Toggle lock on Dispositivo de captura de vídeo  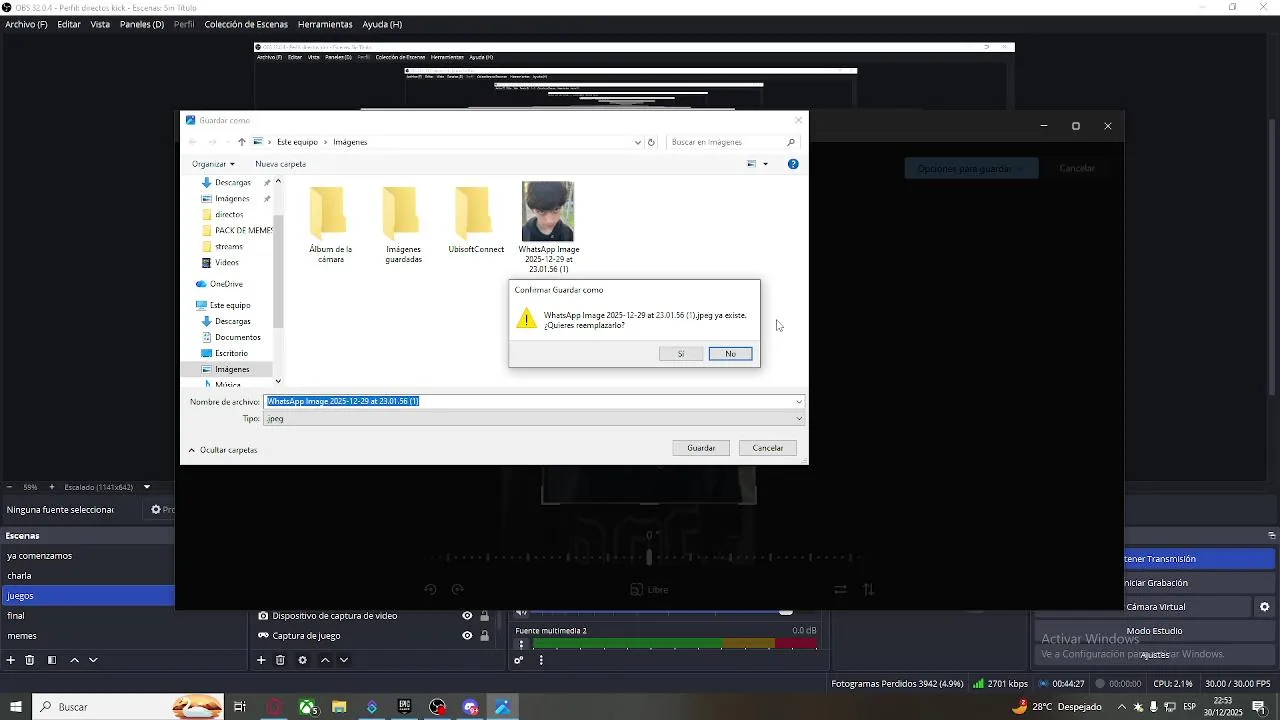(x=485, y=616)
